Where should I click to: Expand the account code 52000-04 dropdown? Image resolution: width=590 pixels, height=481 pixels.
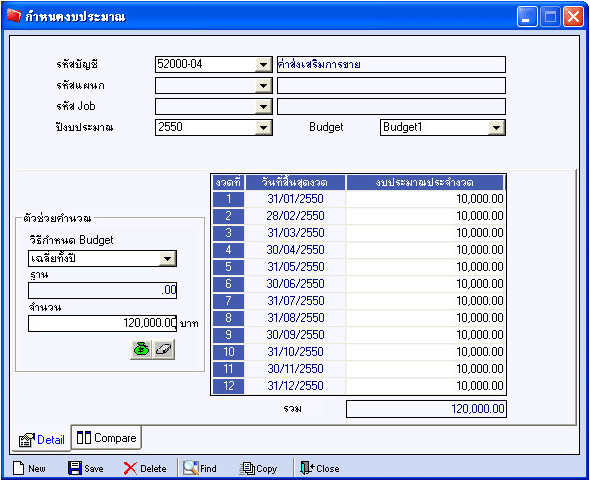click(x=263, y=65)
